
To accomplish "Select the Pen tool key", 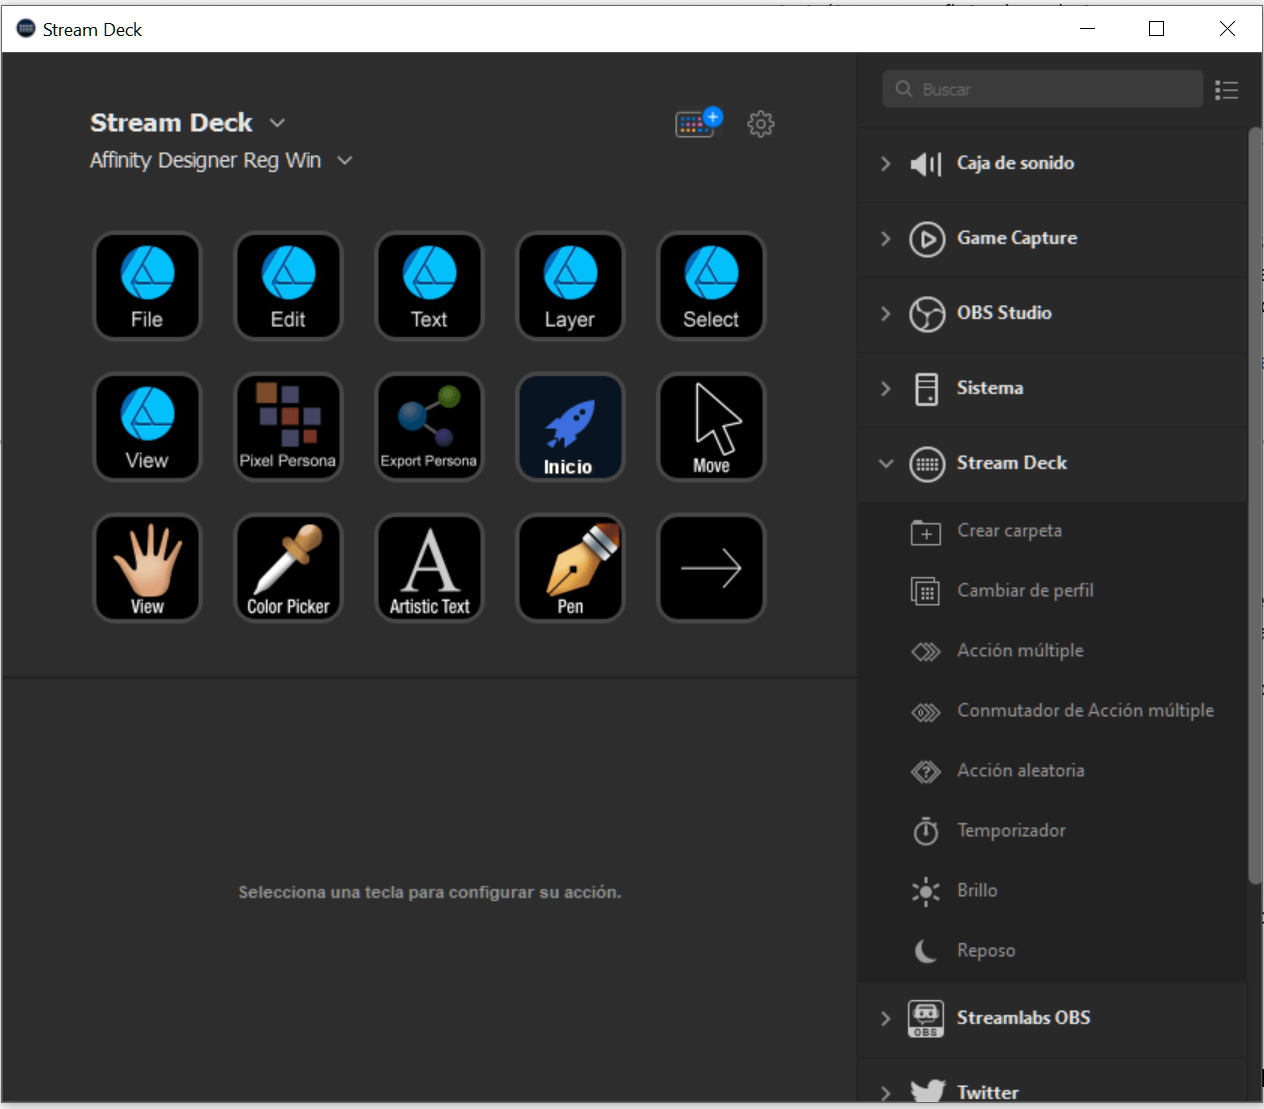I will point(570,568).
